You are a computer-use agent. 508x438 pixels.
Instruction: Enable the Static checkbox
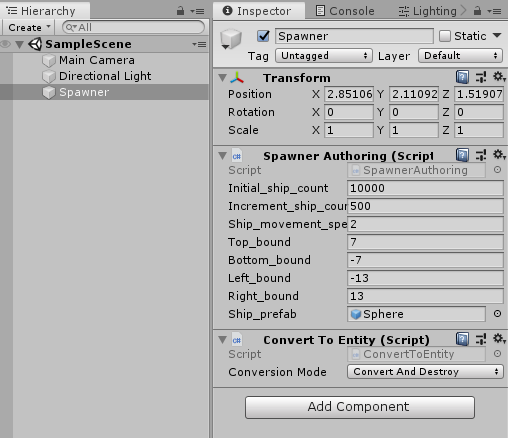445,36
